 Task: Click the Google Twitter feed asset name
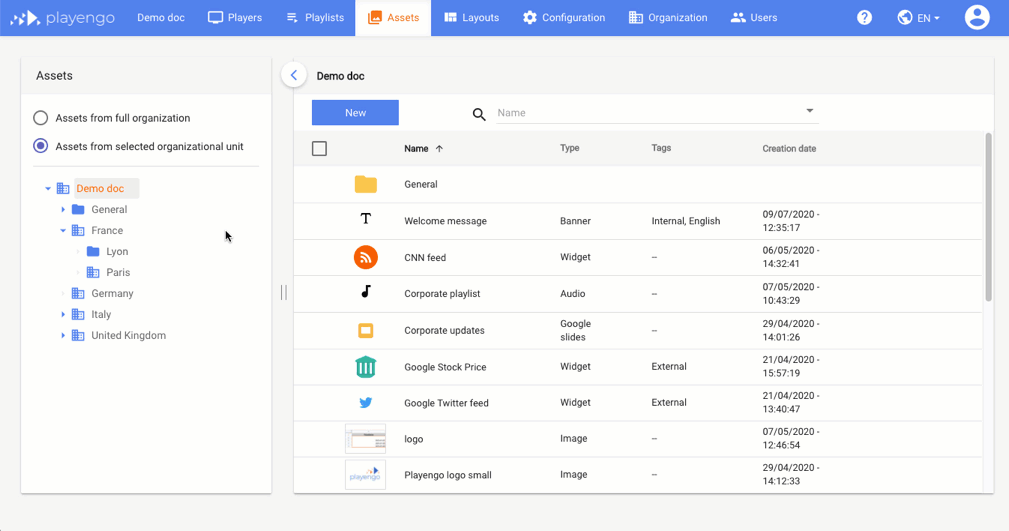pyautogui.click(x=446, y=403)
